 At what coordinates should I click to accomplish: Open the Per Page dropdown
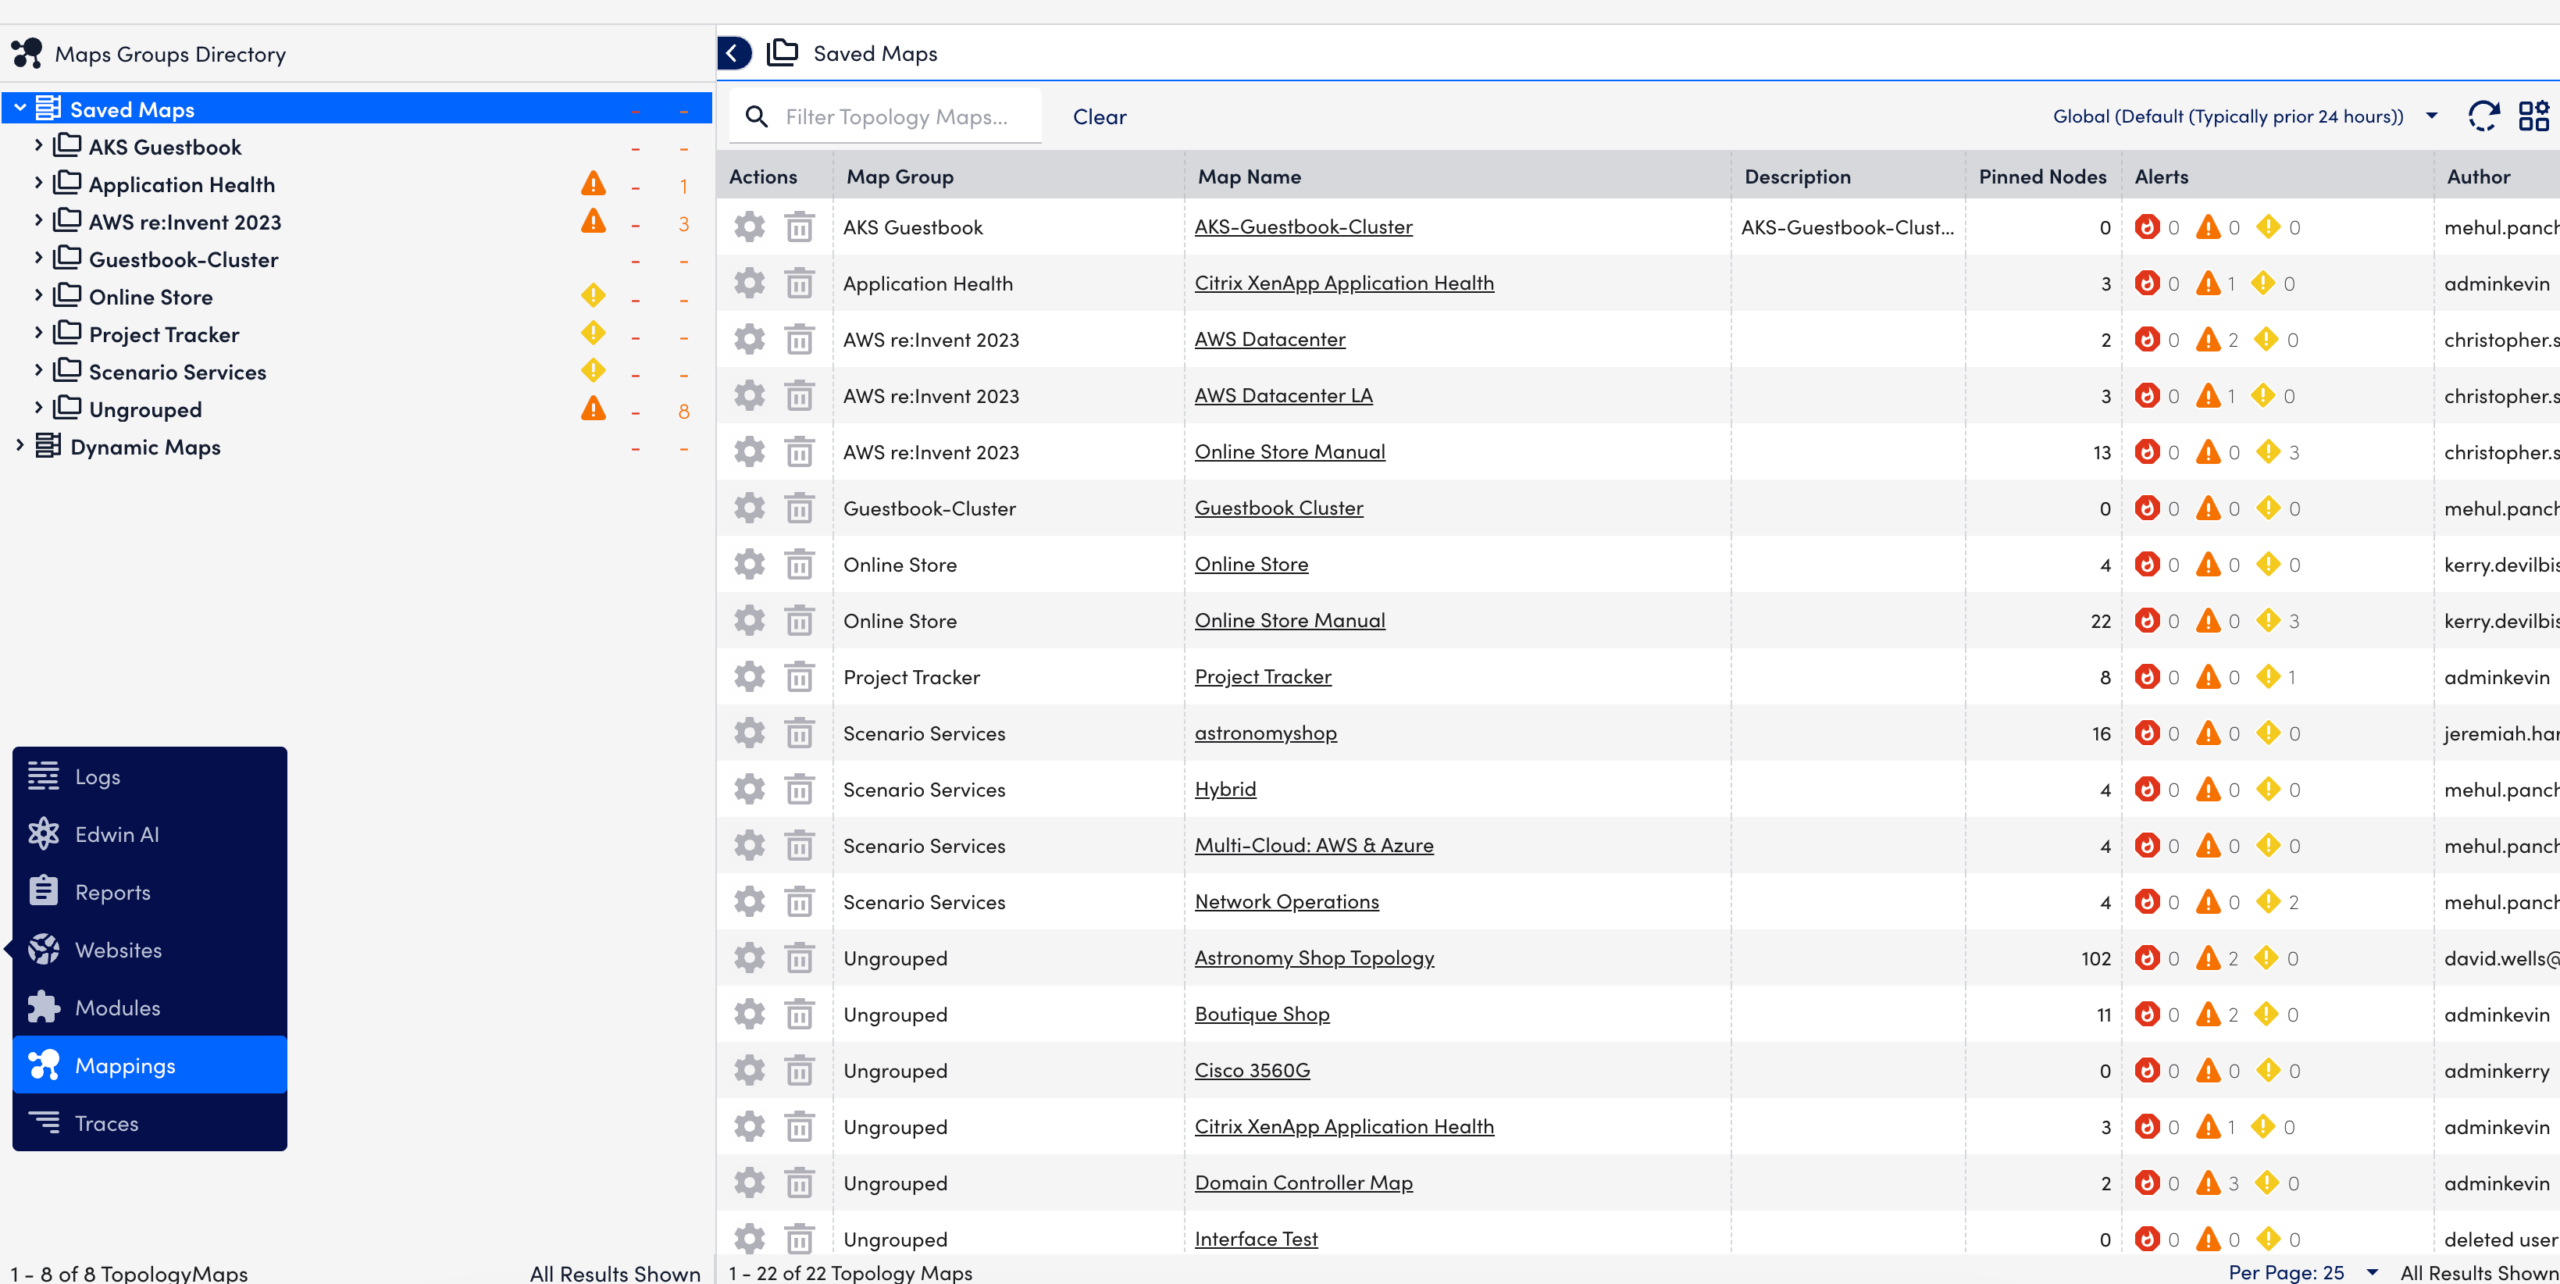[x=2303, y=1272]
